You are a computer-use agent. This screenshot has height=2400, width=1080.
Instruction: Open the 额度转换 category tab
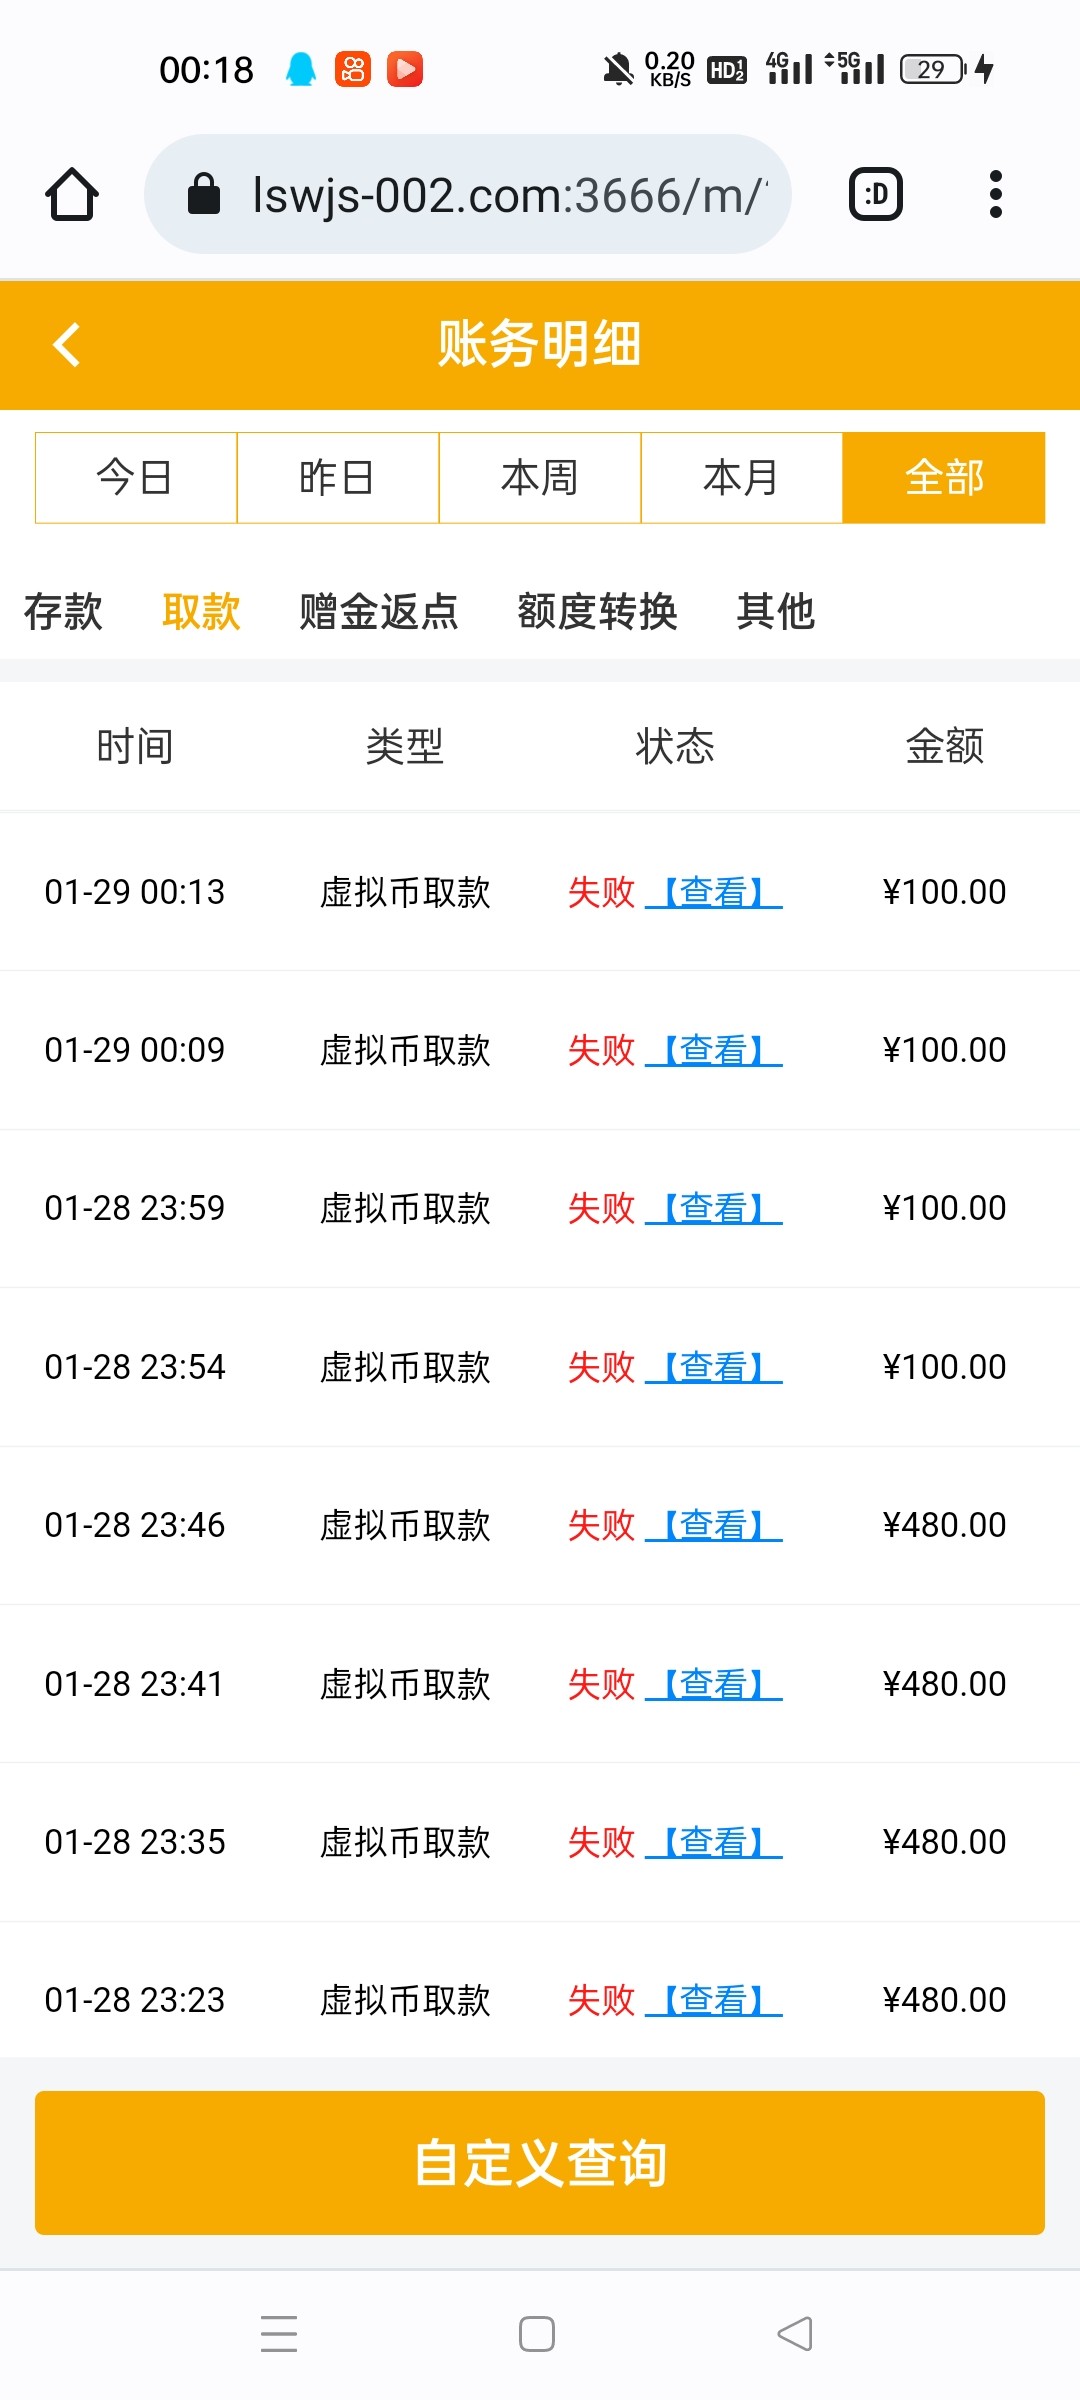(x=597, y=611)
